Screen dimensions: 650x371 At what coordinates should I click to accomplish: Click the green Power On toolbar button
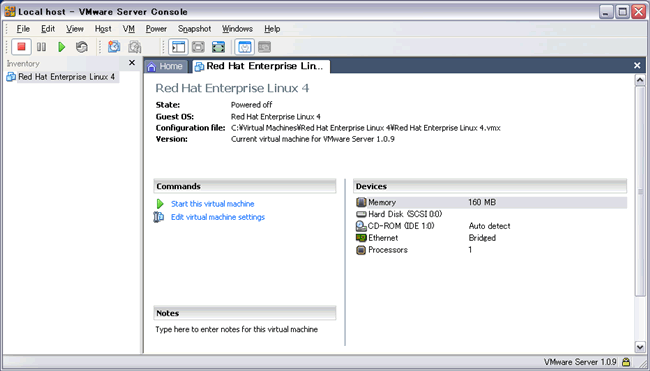pyautogui.click(x=61, y=47)
